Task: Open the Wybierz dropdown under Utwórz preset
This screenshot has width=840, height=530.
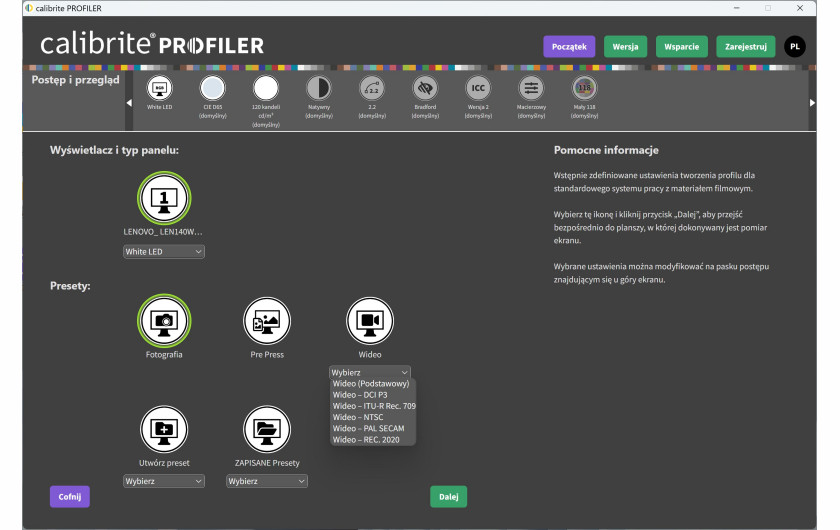Action: coord(164,481)
